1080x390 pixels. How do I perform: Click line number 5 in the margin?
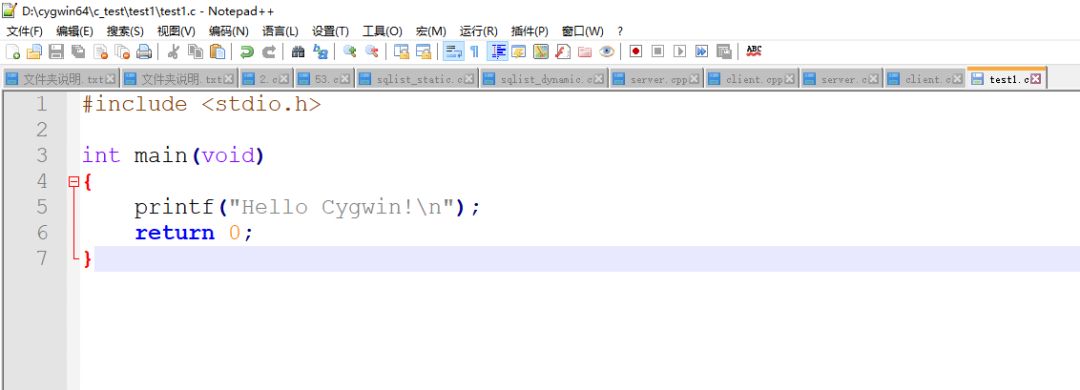[x=42, y=207]
